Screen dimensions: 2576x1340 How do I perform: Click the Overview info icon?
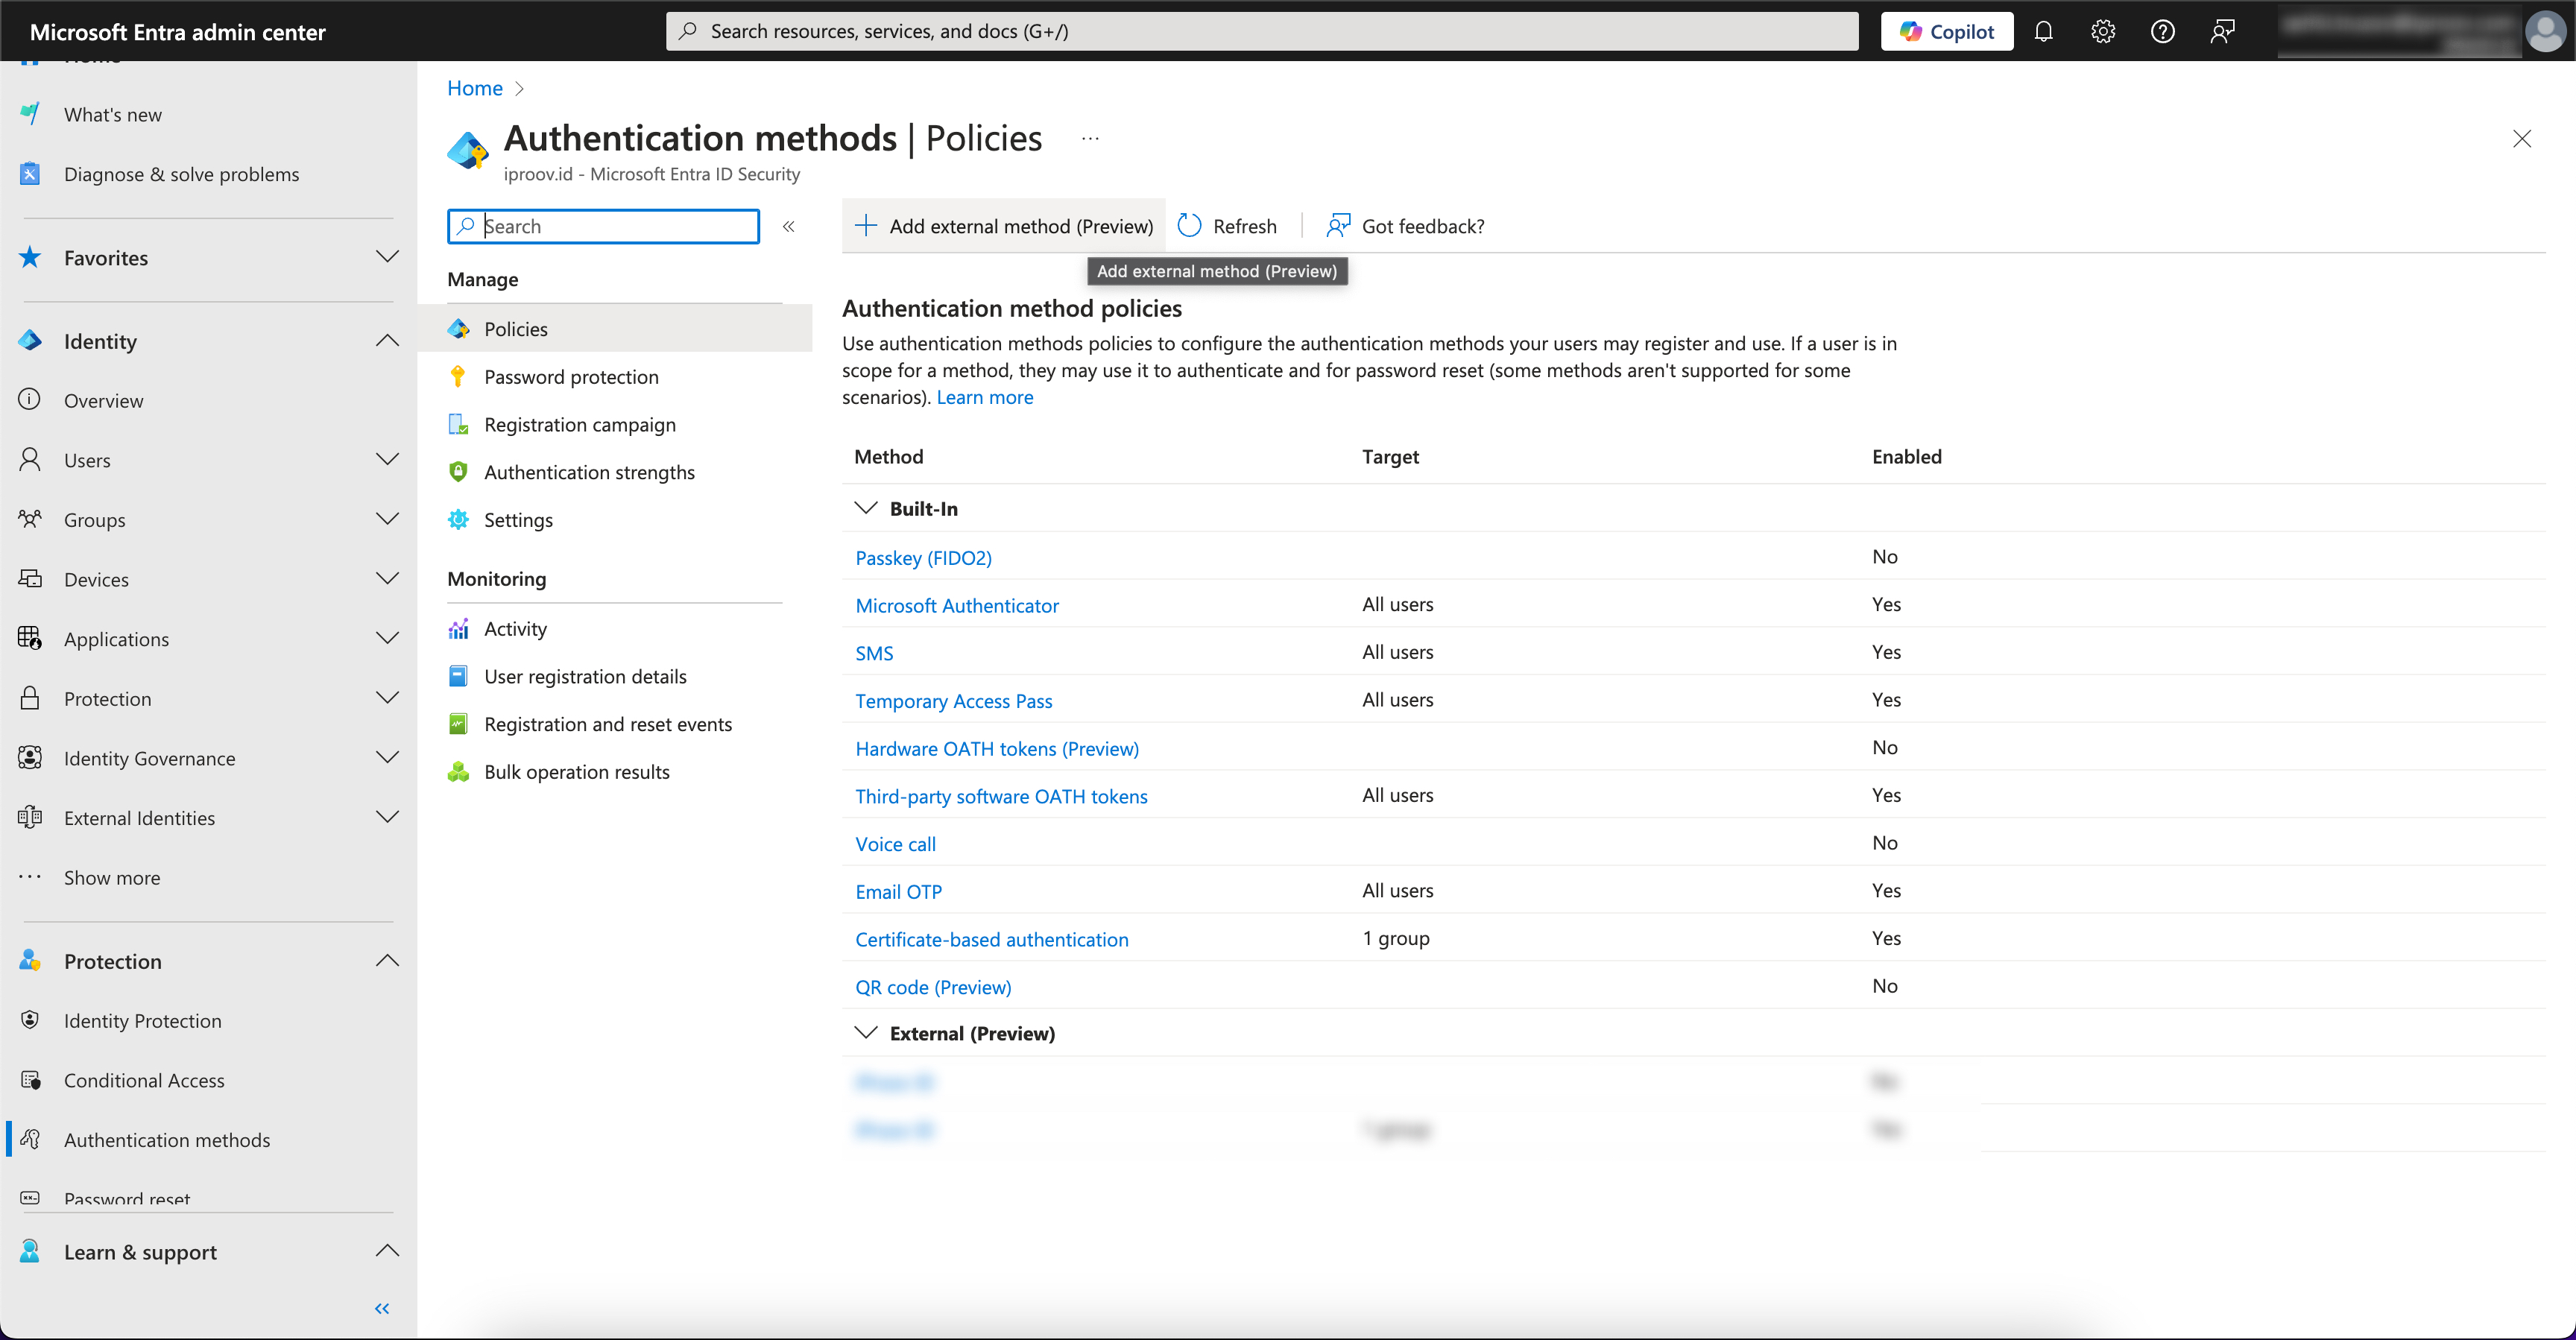tap(30, 400)
